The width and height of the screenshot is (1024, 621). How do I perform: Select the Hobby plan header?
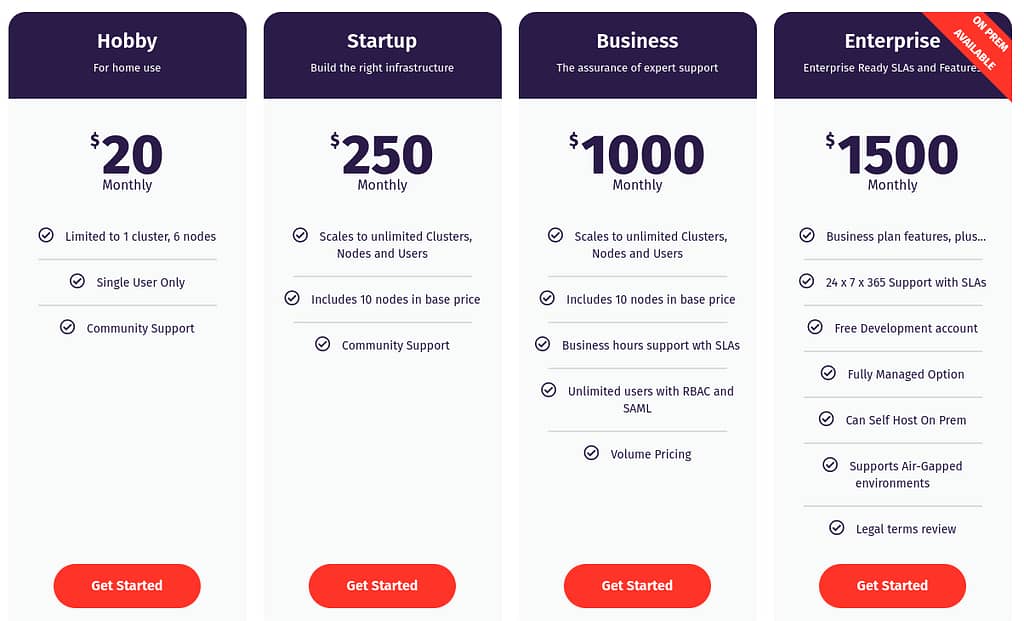tap(127, 55)
